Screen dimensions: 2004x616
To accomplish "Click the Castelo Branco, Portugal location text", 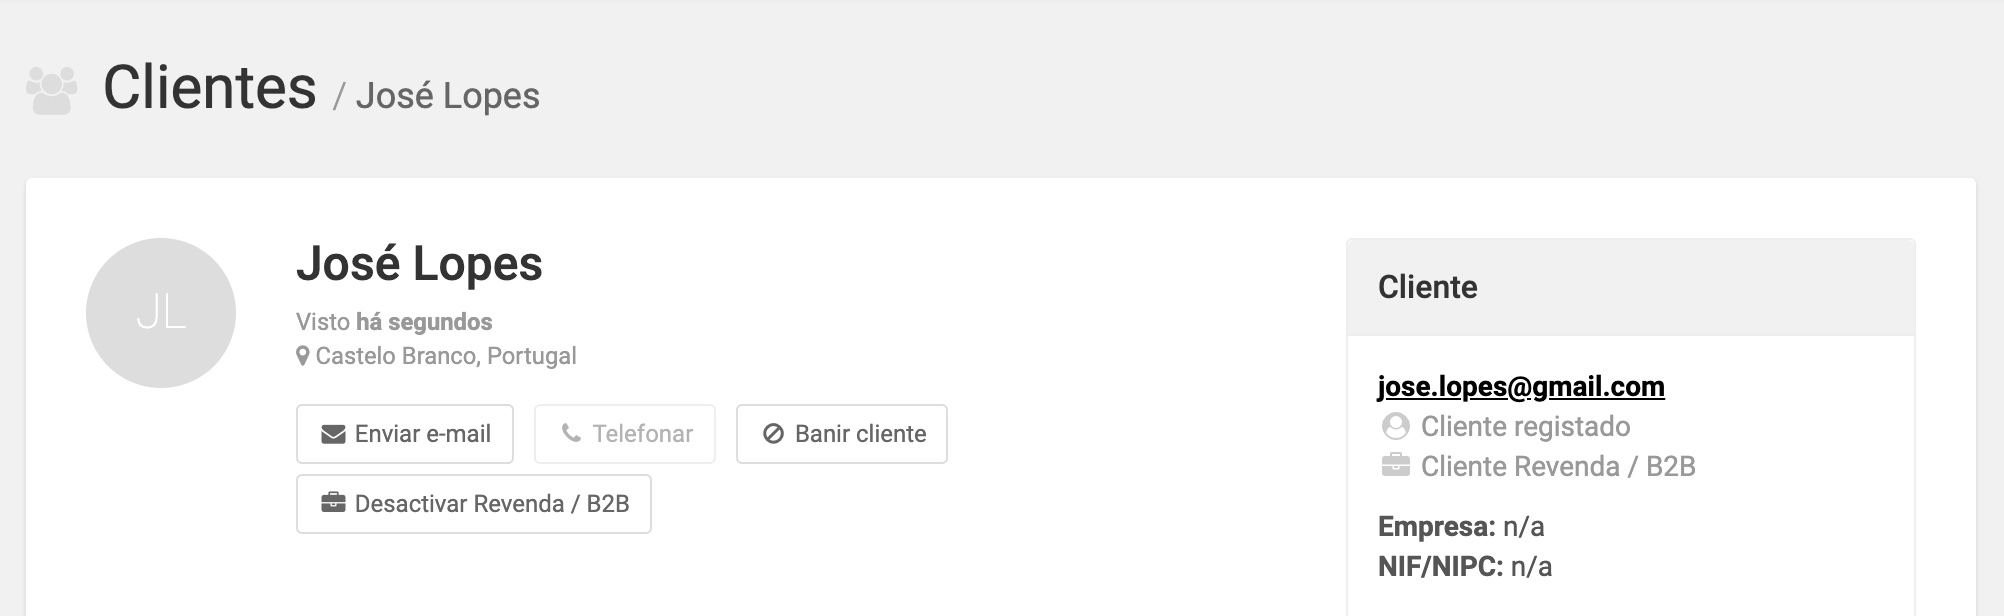I will (446, 356).
